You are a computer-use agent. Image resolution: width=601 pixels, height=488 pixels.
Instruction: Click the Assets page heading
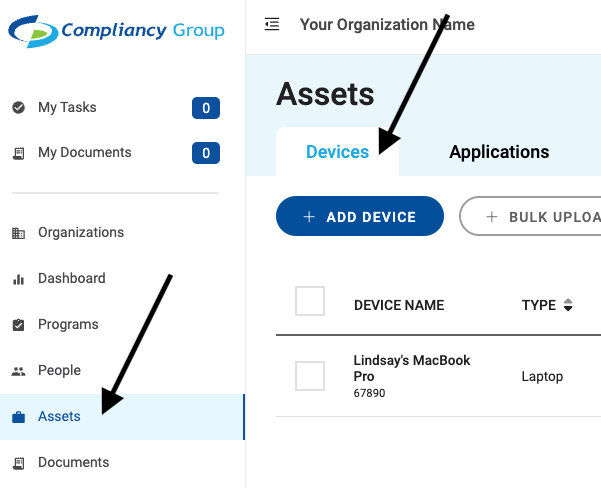pyautogui.click(x=325, y=94)
